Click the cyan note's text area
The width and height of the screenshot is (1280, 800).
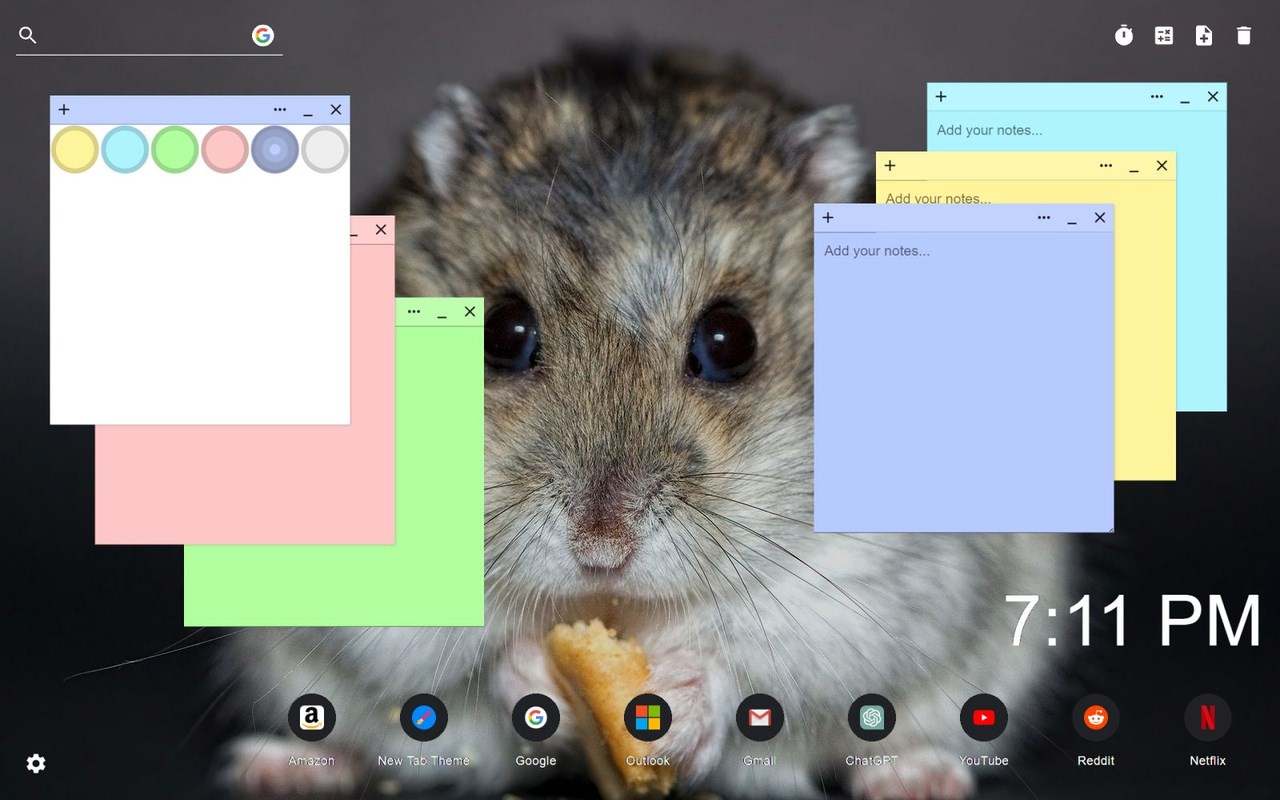(x=1076, y=130)
